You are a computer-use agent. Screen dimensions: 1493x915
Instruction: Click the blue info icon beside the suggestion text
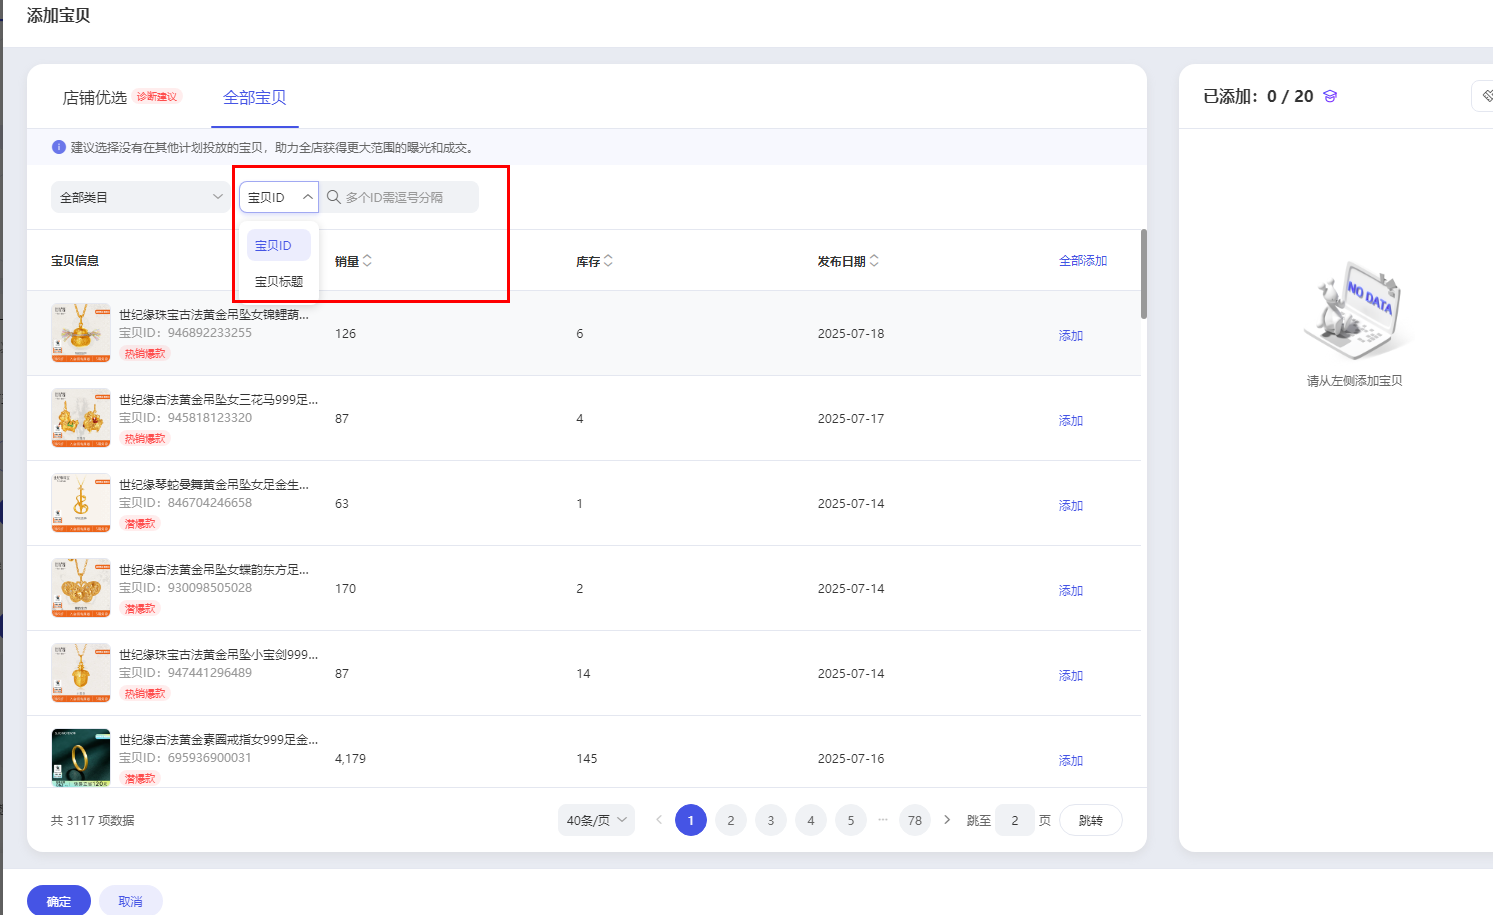59,147
